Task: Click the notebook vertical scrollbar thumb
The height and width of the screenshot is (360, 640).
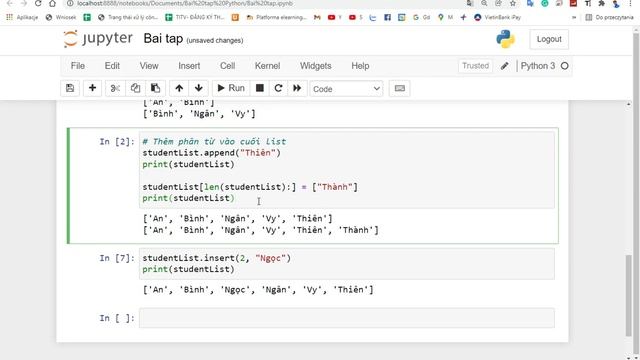Action: click(x=629, y=295)
